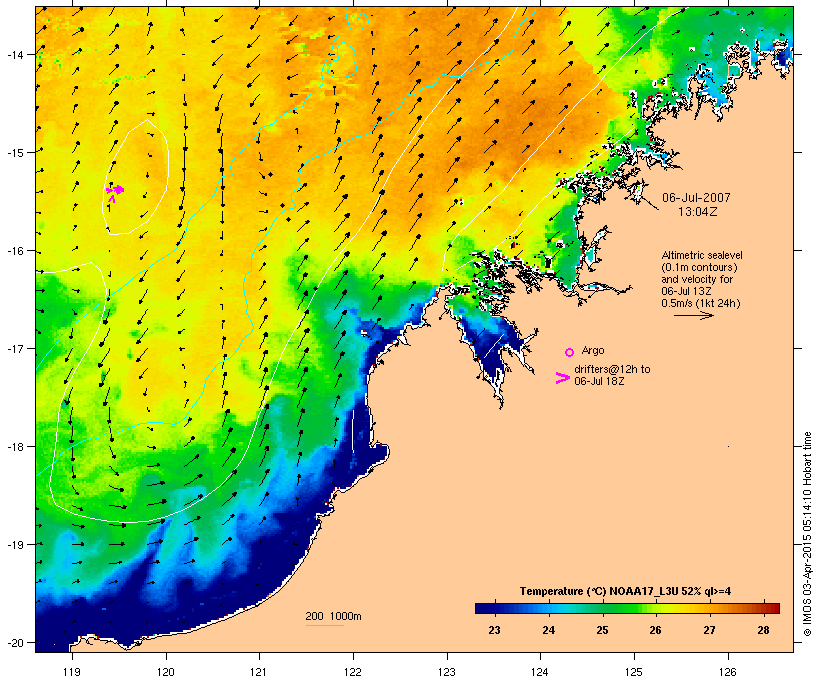Click the 'drifters@12h to' legend text
The height and width of the screenshot is (680, 820).
click(612, 369)
